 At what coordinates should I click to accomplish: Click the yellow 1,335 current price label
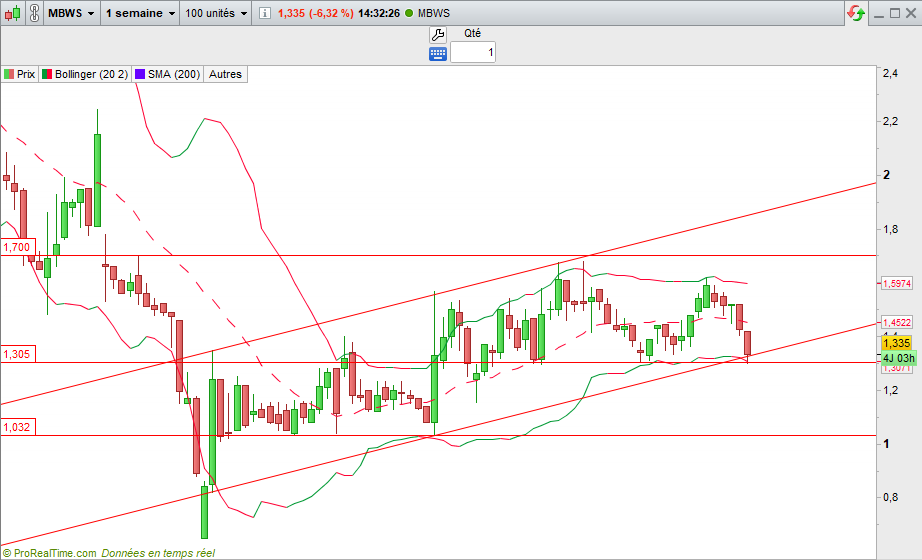[897, 343]
